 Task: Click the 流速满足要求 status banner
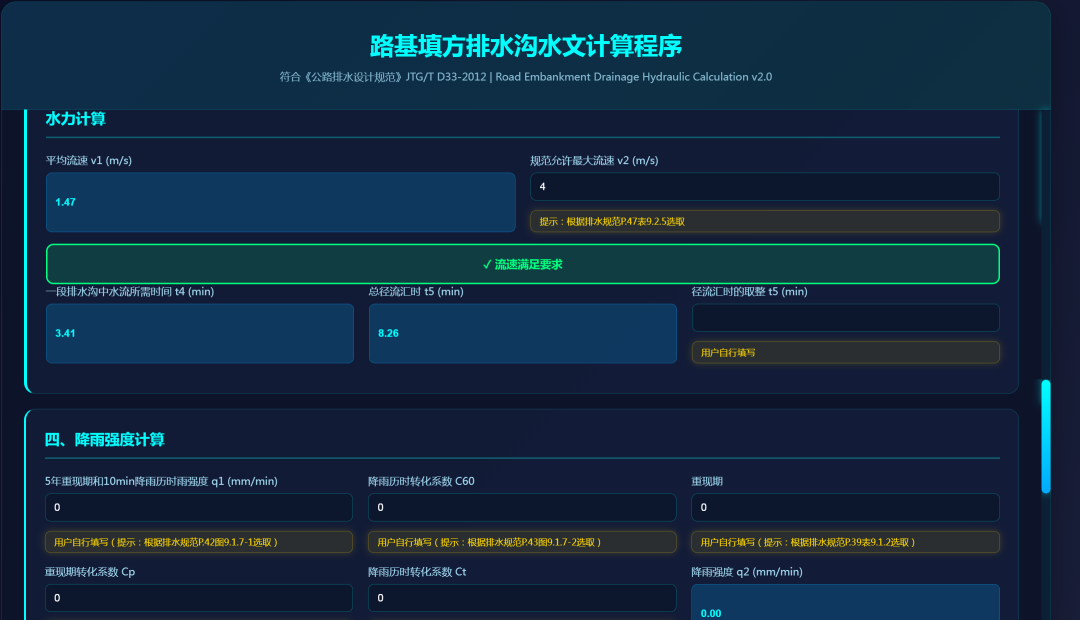(x=522, y=264)
